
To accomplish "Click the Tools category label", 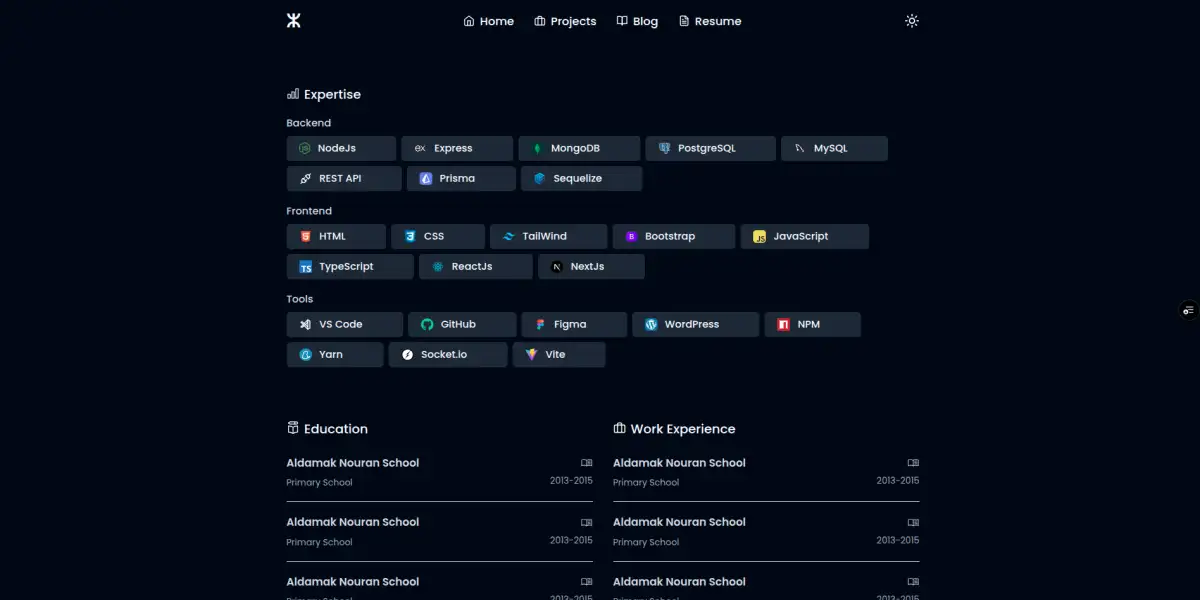I will point(300,299).
